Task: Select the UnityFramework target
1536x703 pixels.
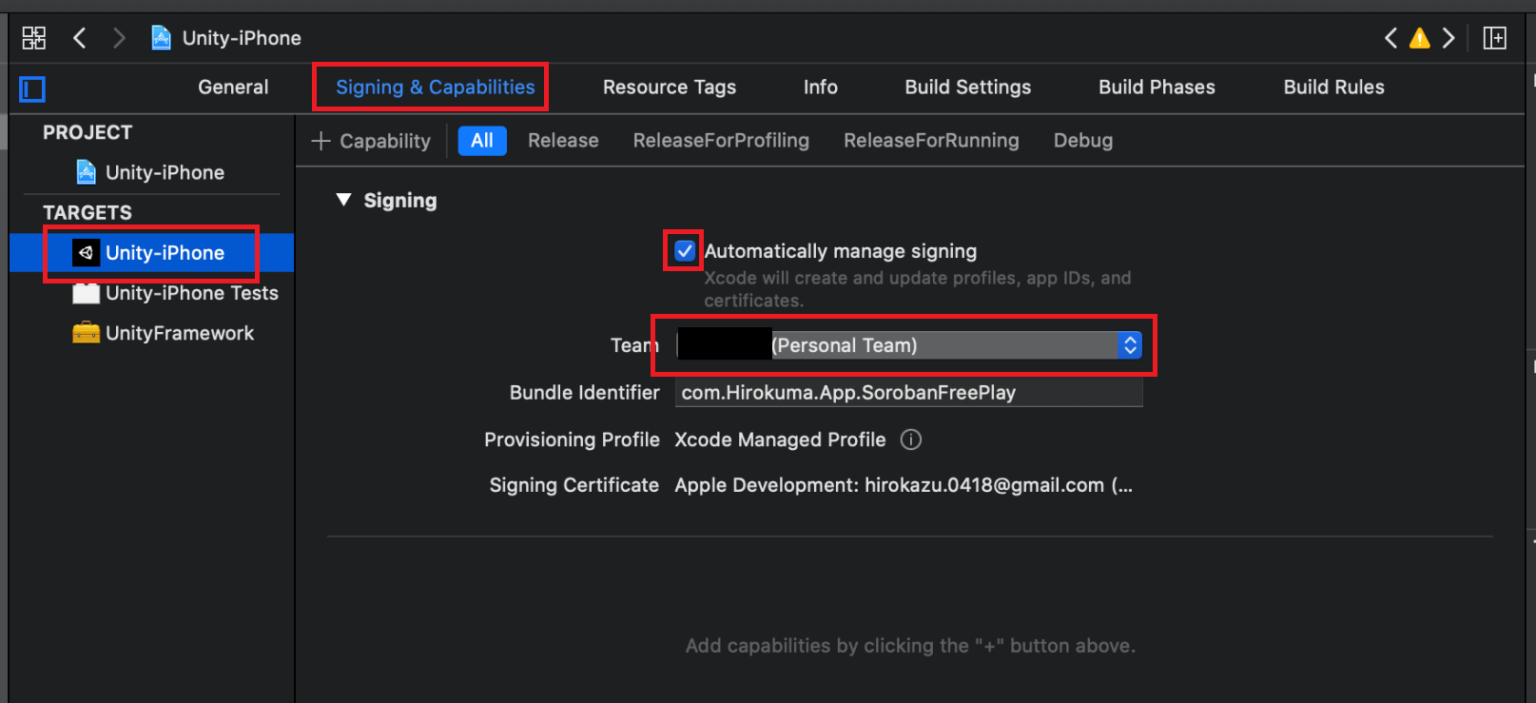Action: point(179,333)
